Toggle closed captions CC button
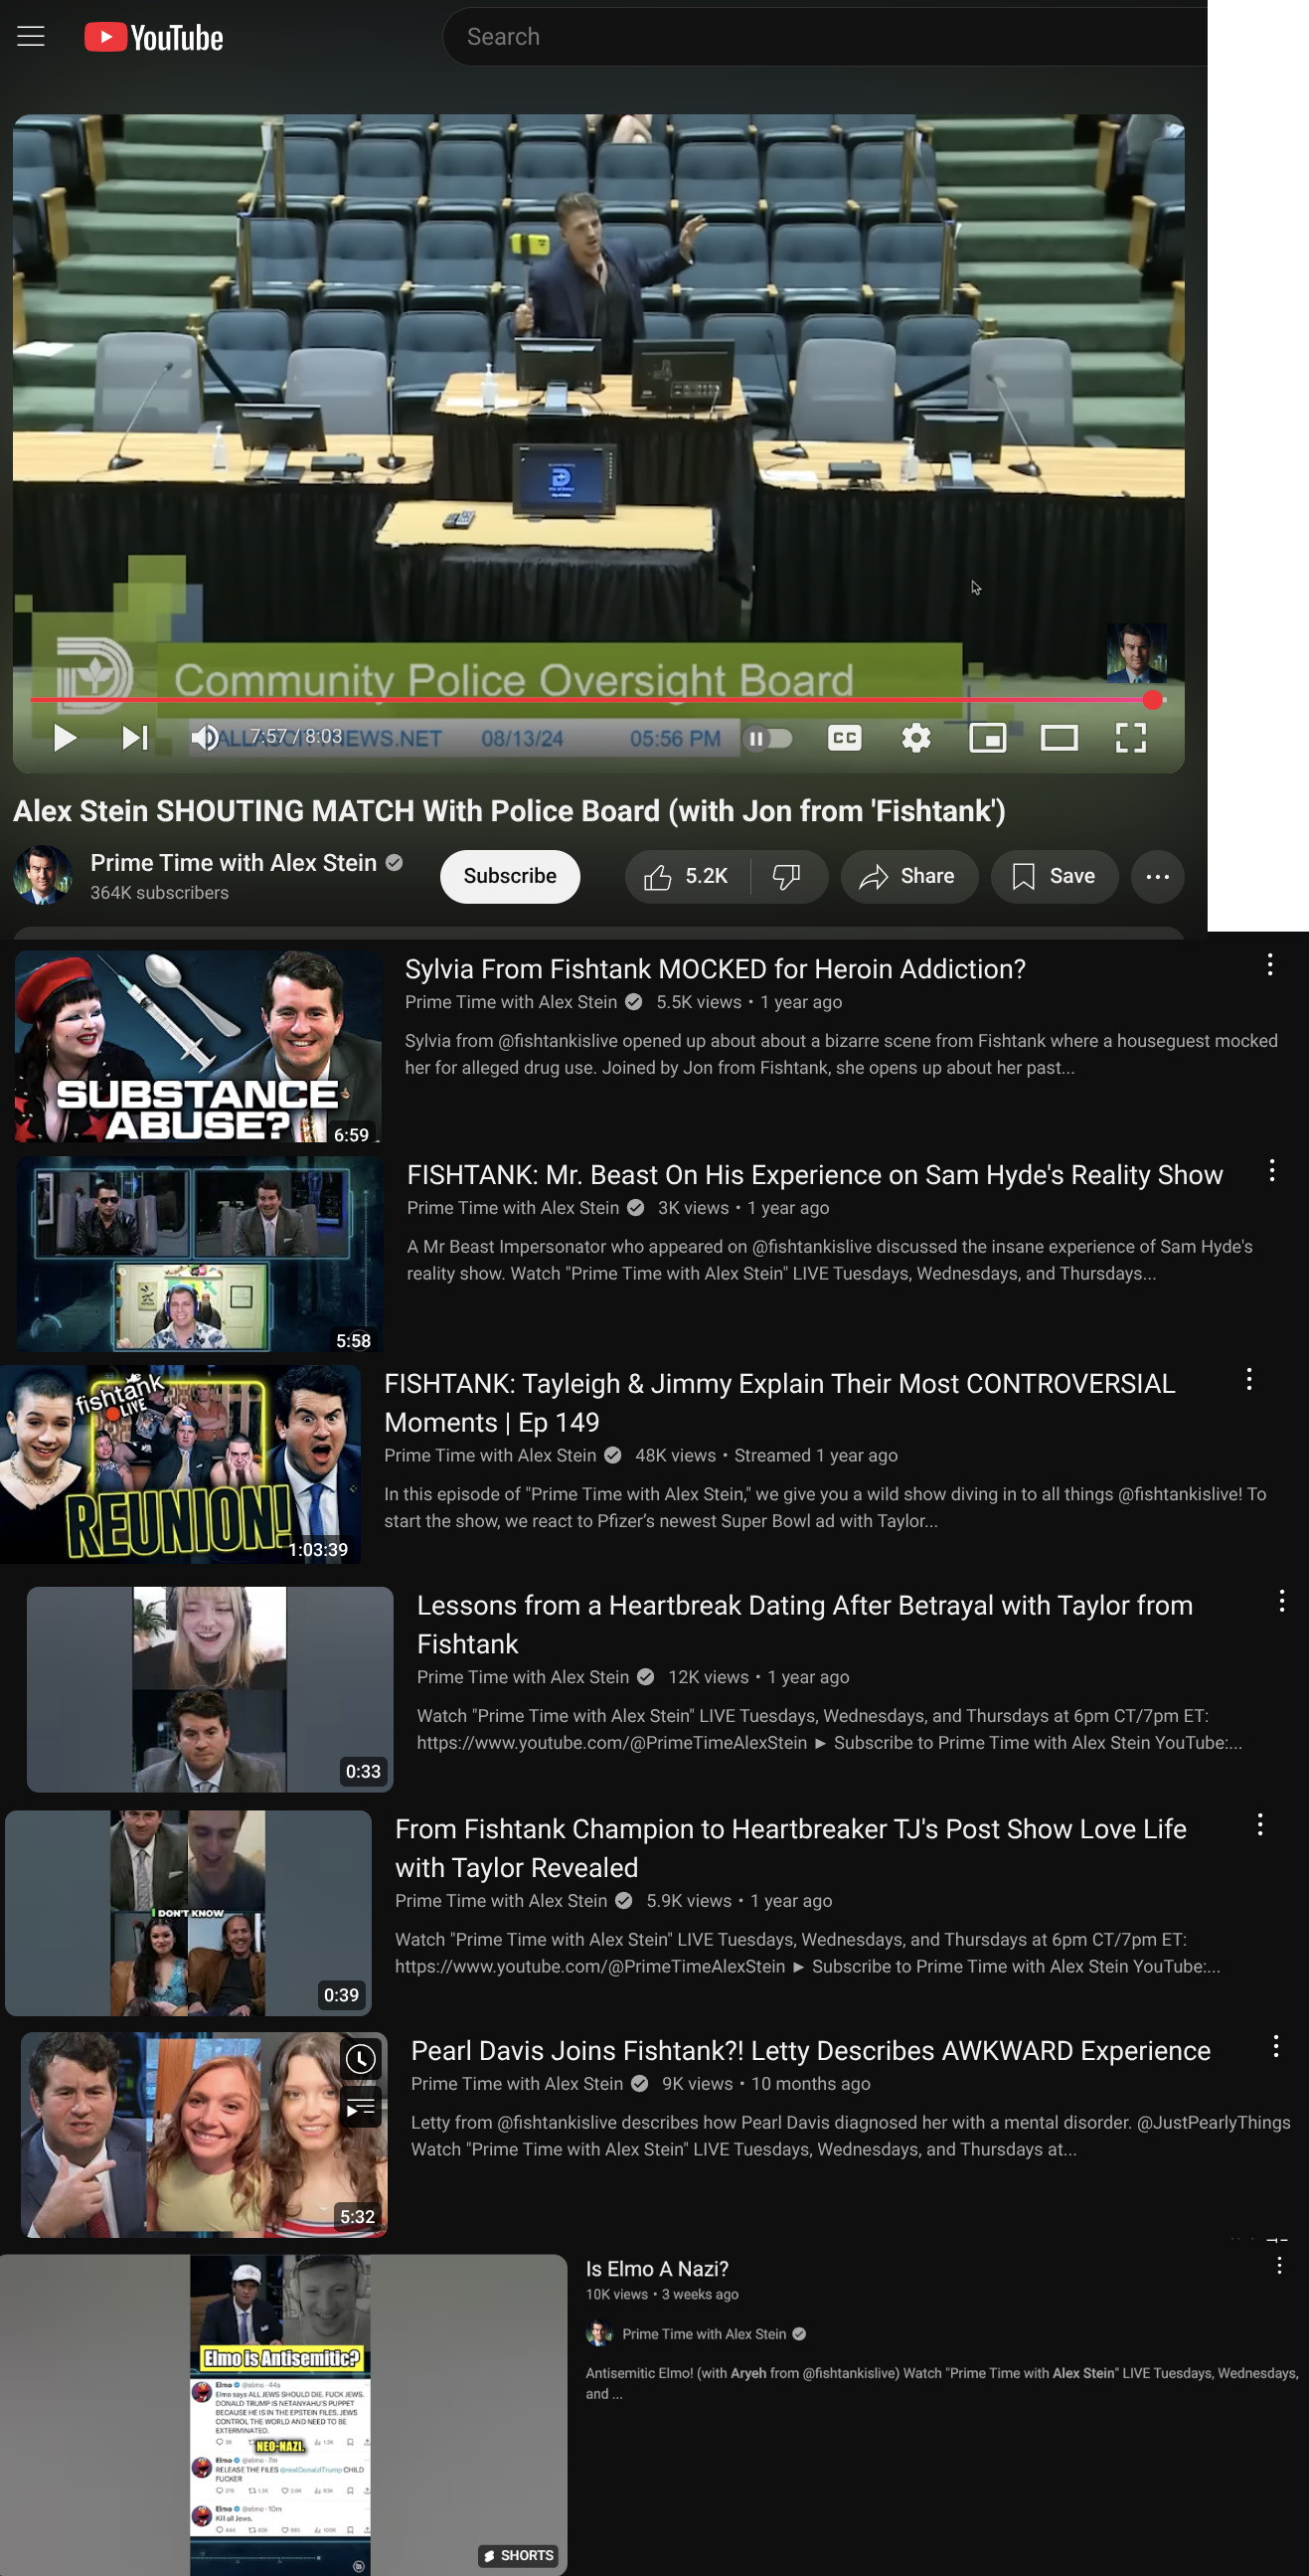 coord(845,738)
